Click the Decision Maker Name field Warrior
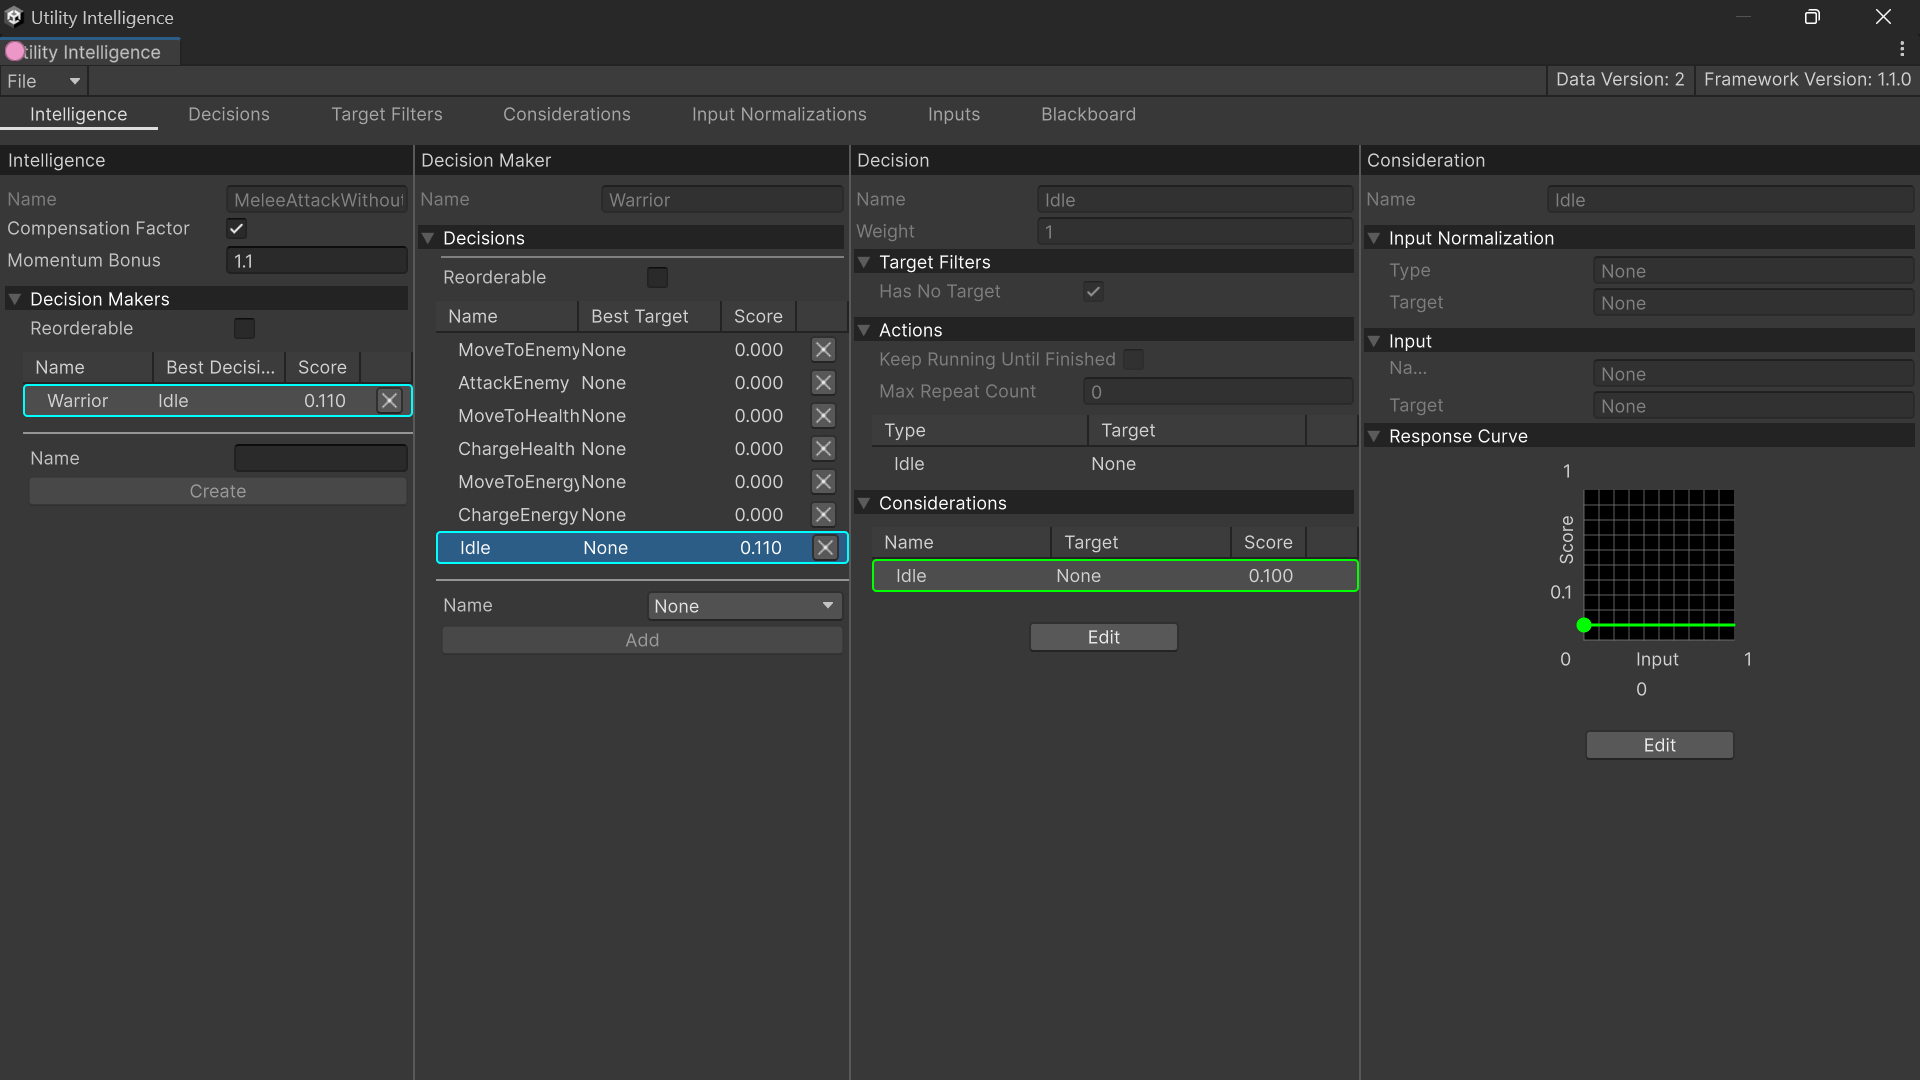1920x1080 pixels. (x=722, y=200)
